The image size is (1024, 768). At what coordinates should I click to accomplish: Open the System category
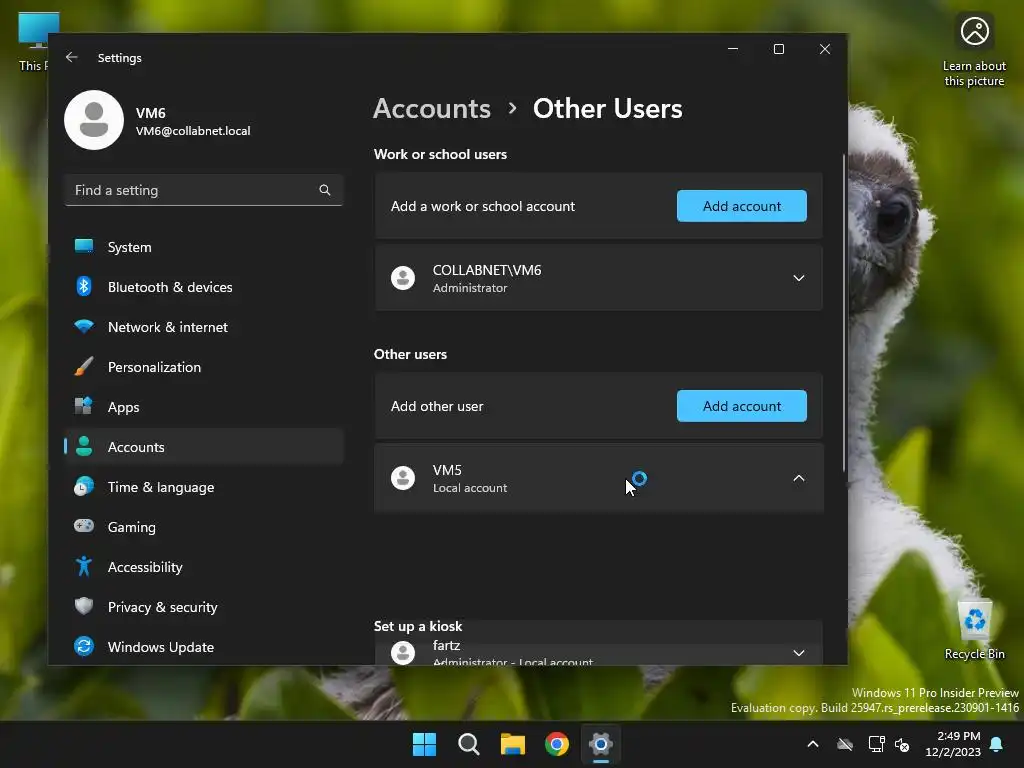(x=204, y=247)
